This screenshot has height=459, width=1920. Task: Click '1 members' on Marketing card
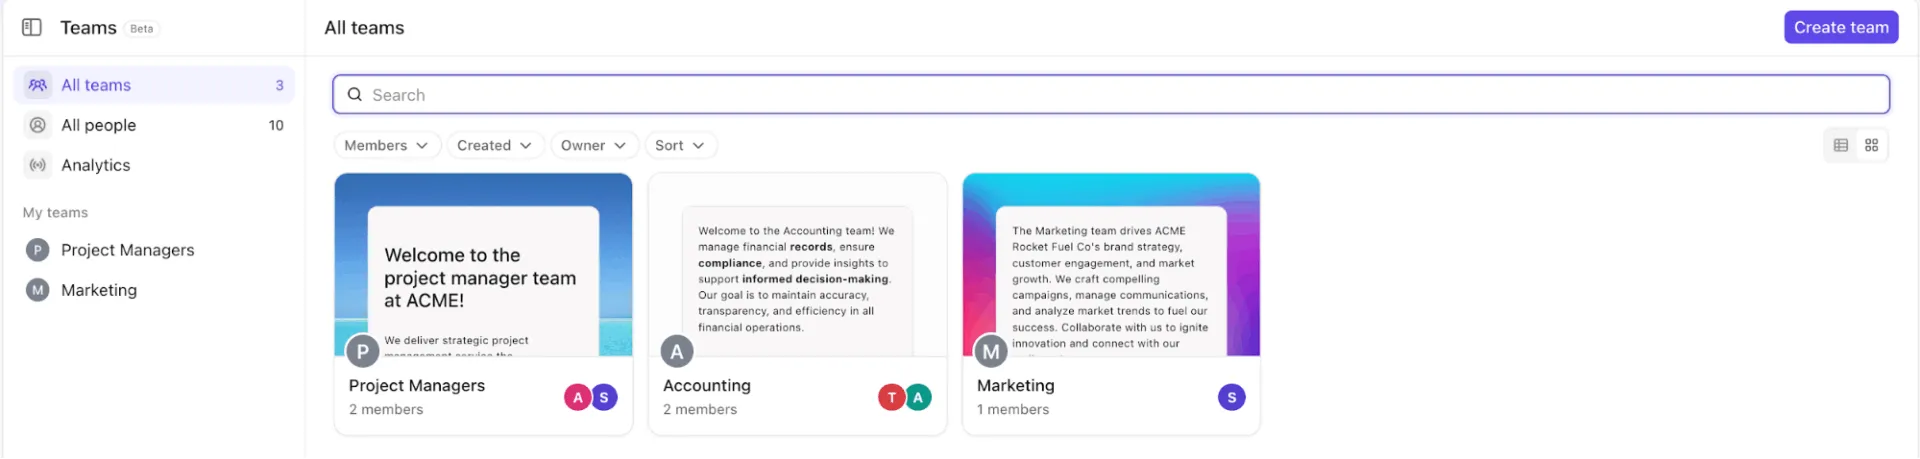click(1013, 409)
